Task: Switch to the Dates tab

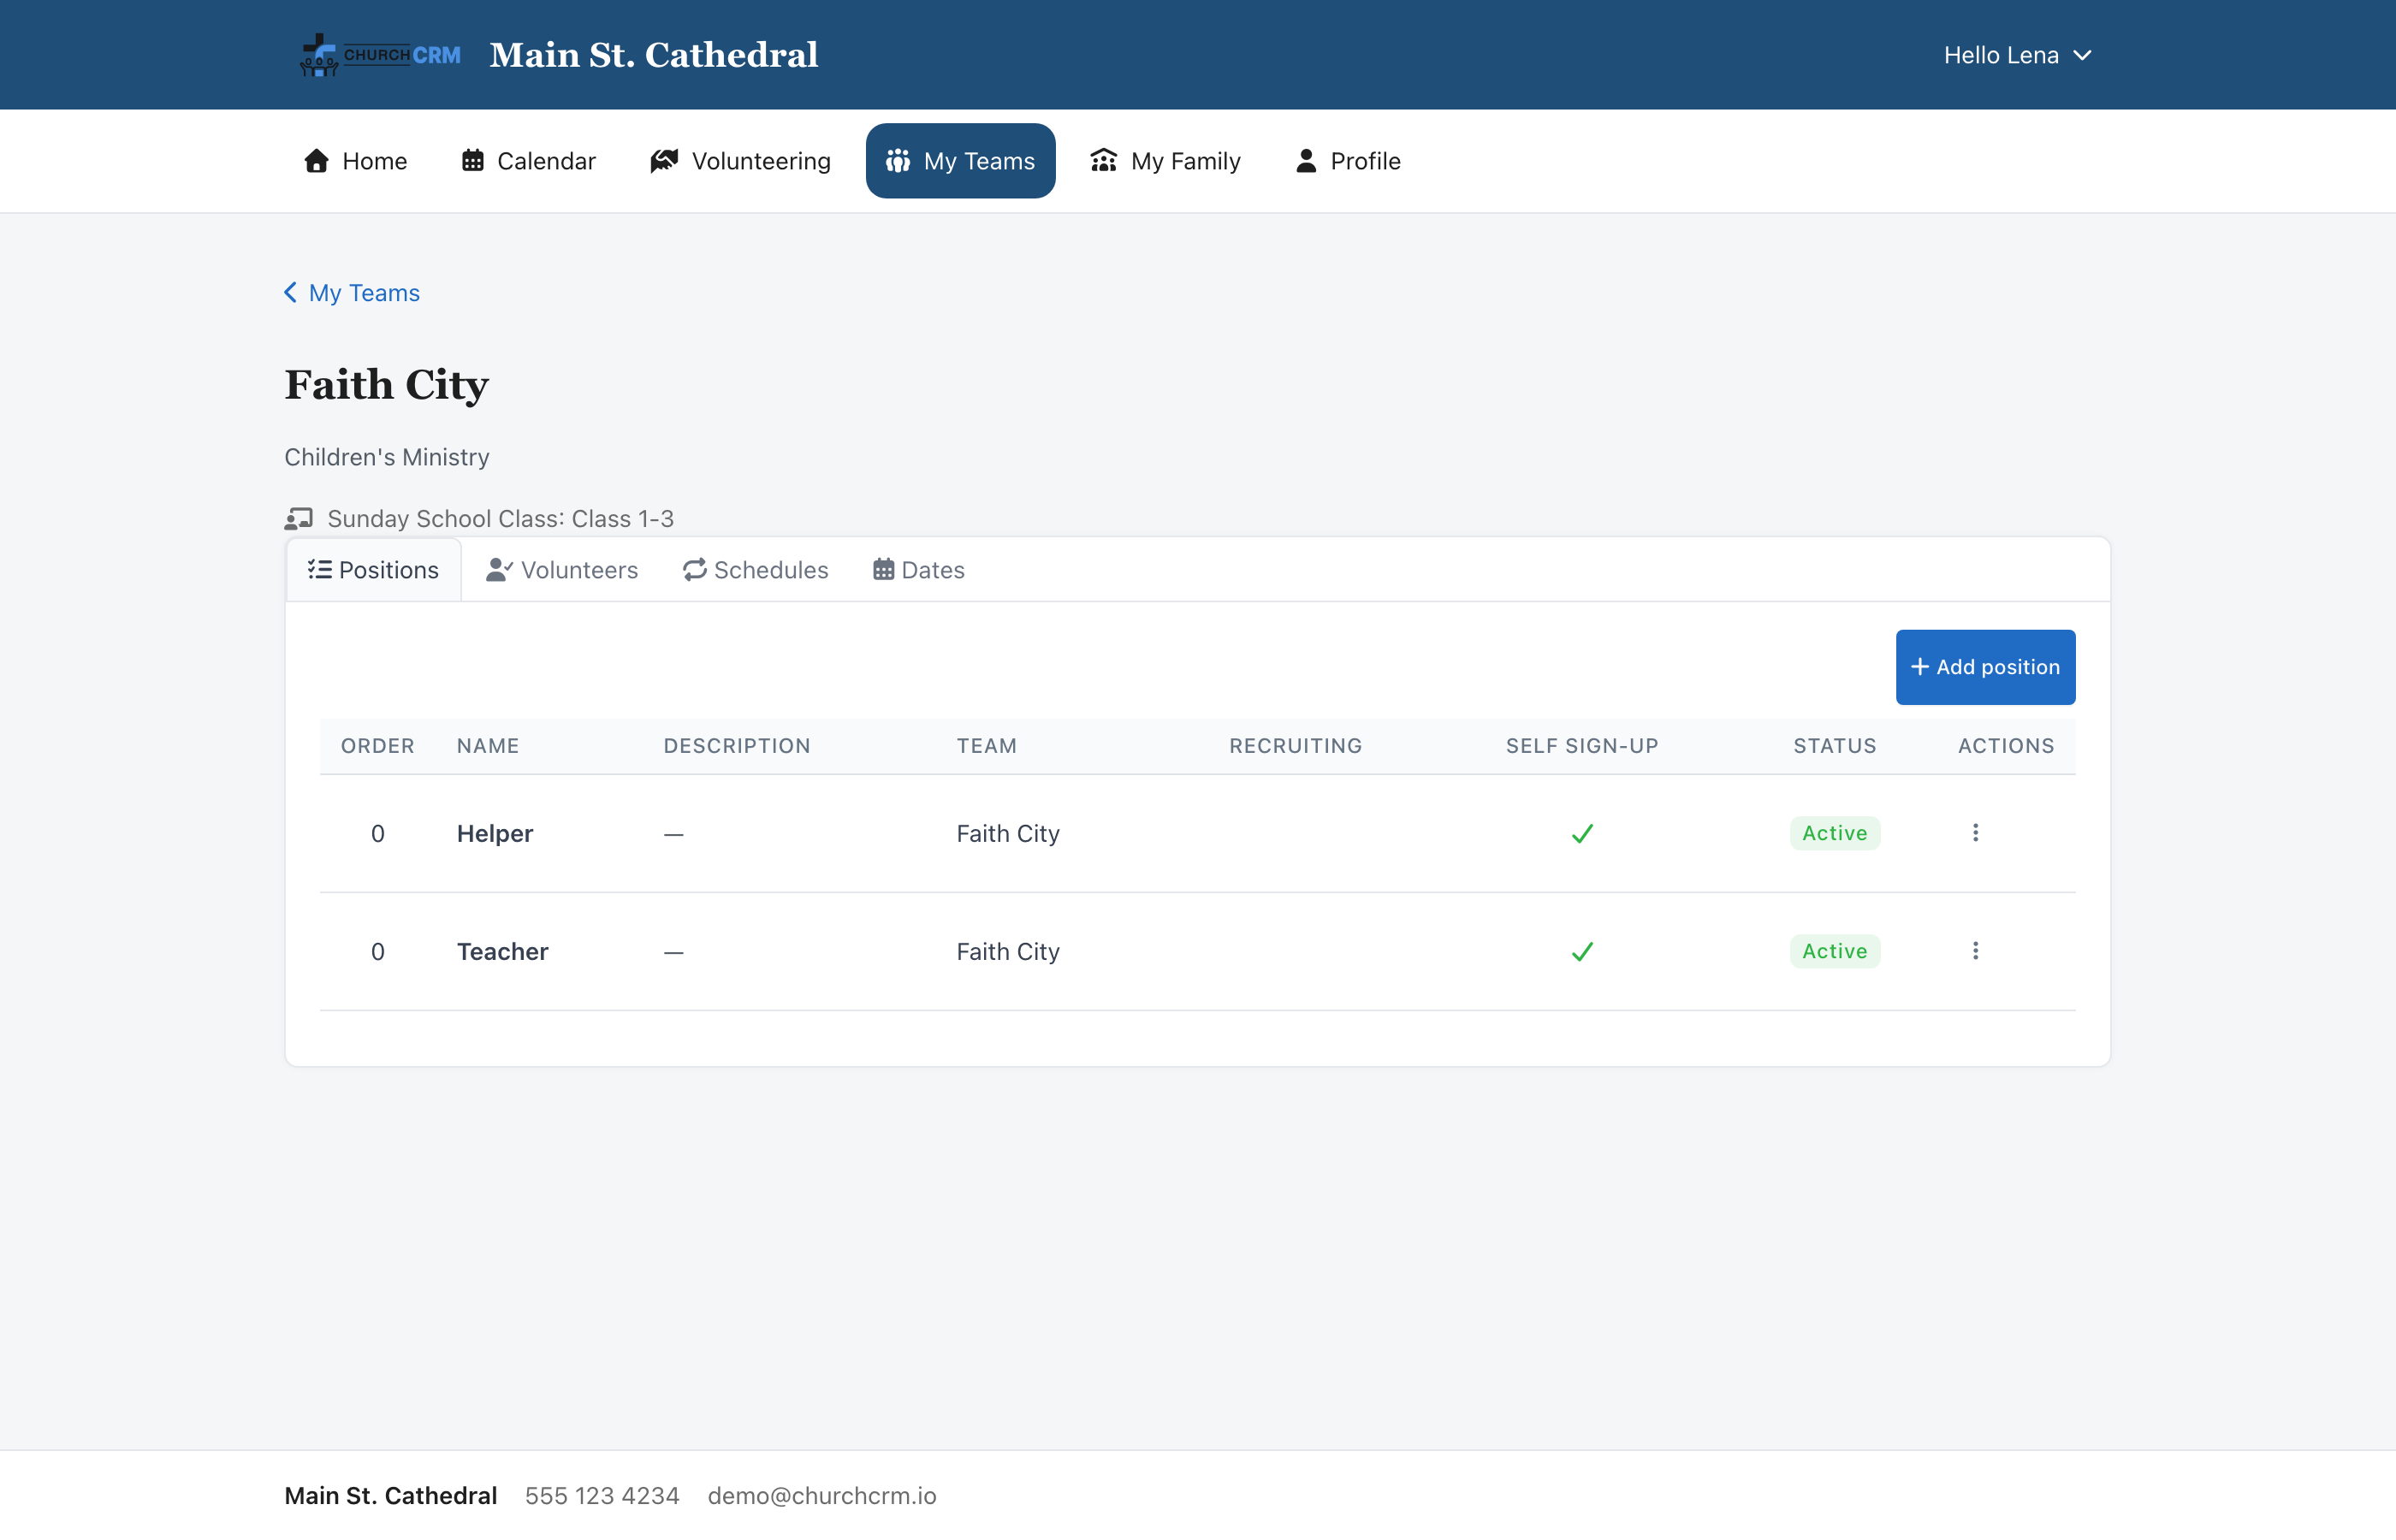Action: [918, 570]
